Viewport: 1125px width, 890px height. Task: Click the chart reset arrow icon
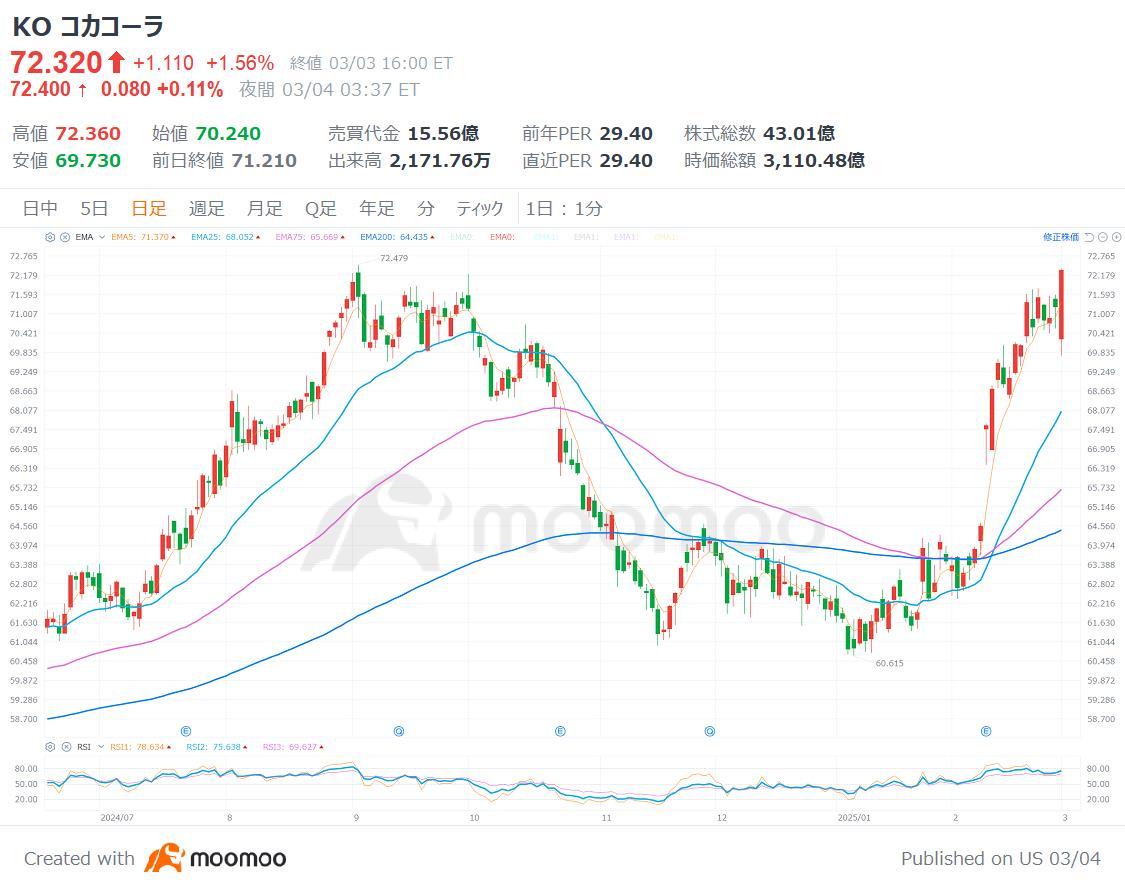(x=1089, y=237)
